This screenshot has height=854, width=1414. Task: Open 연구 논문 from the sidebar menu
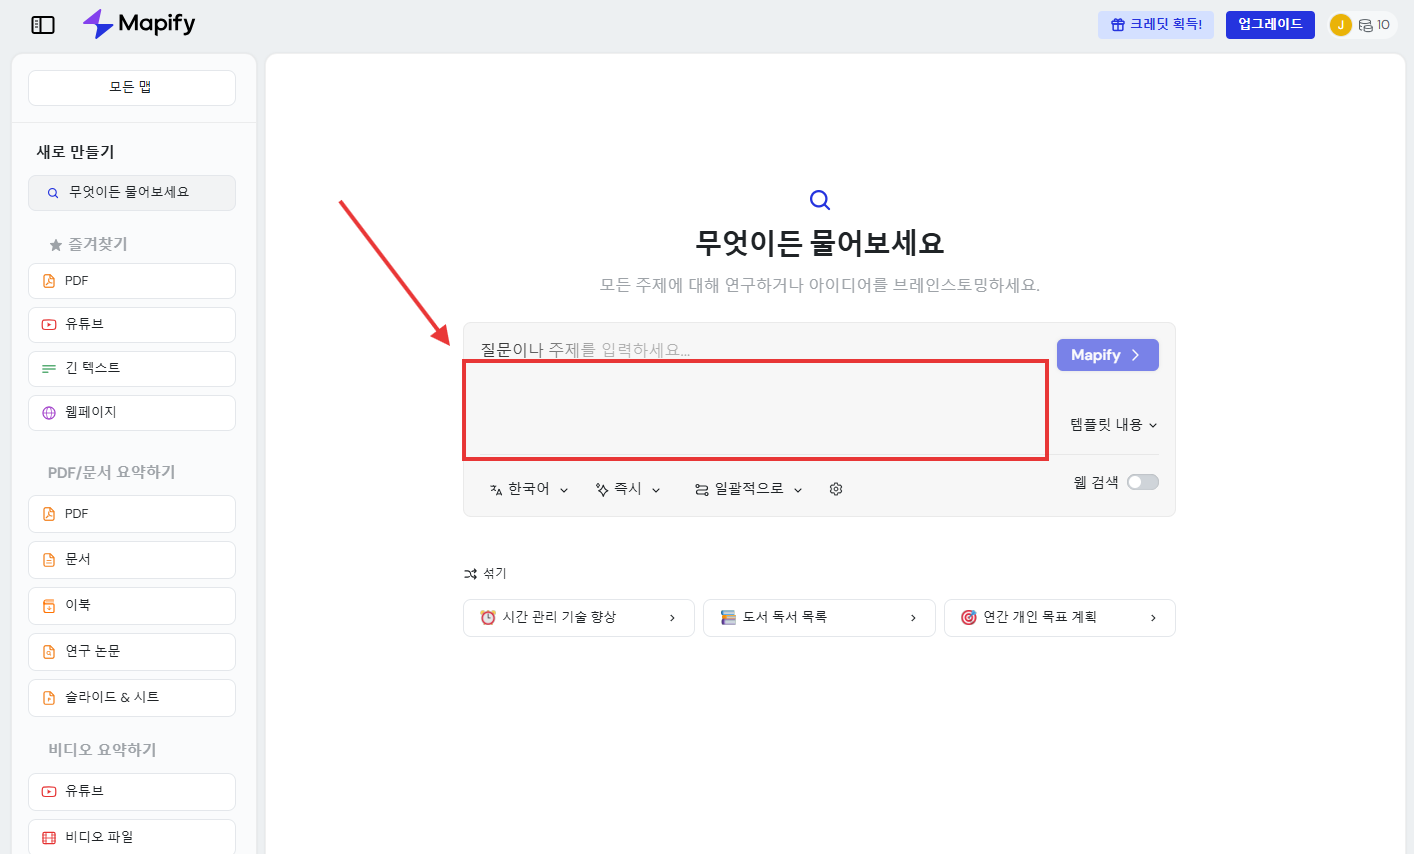pos(131,651)
